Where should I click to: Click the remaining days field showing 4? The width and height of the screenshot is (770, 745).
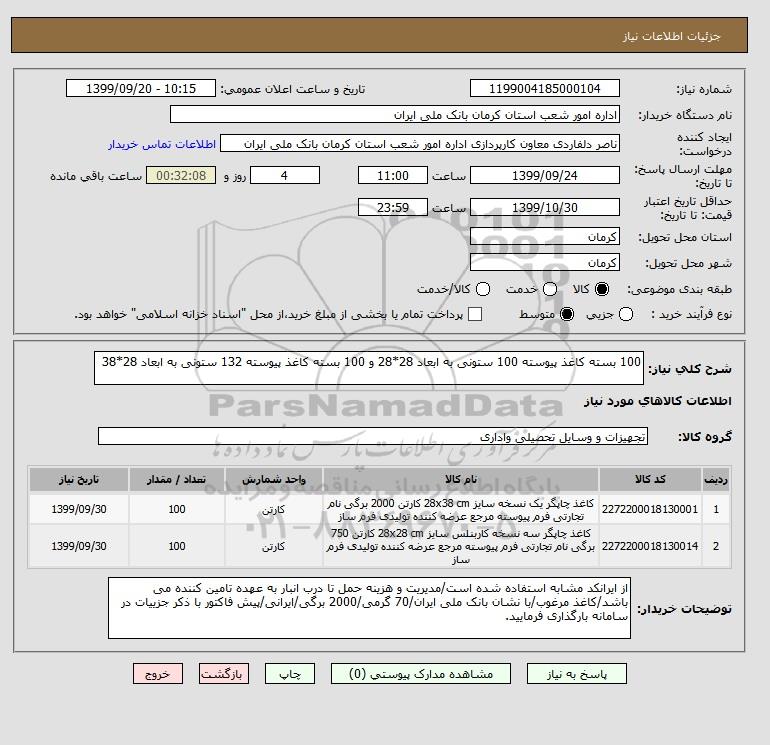pos(285,175)
